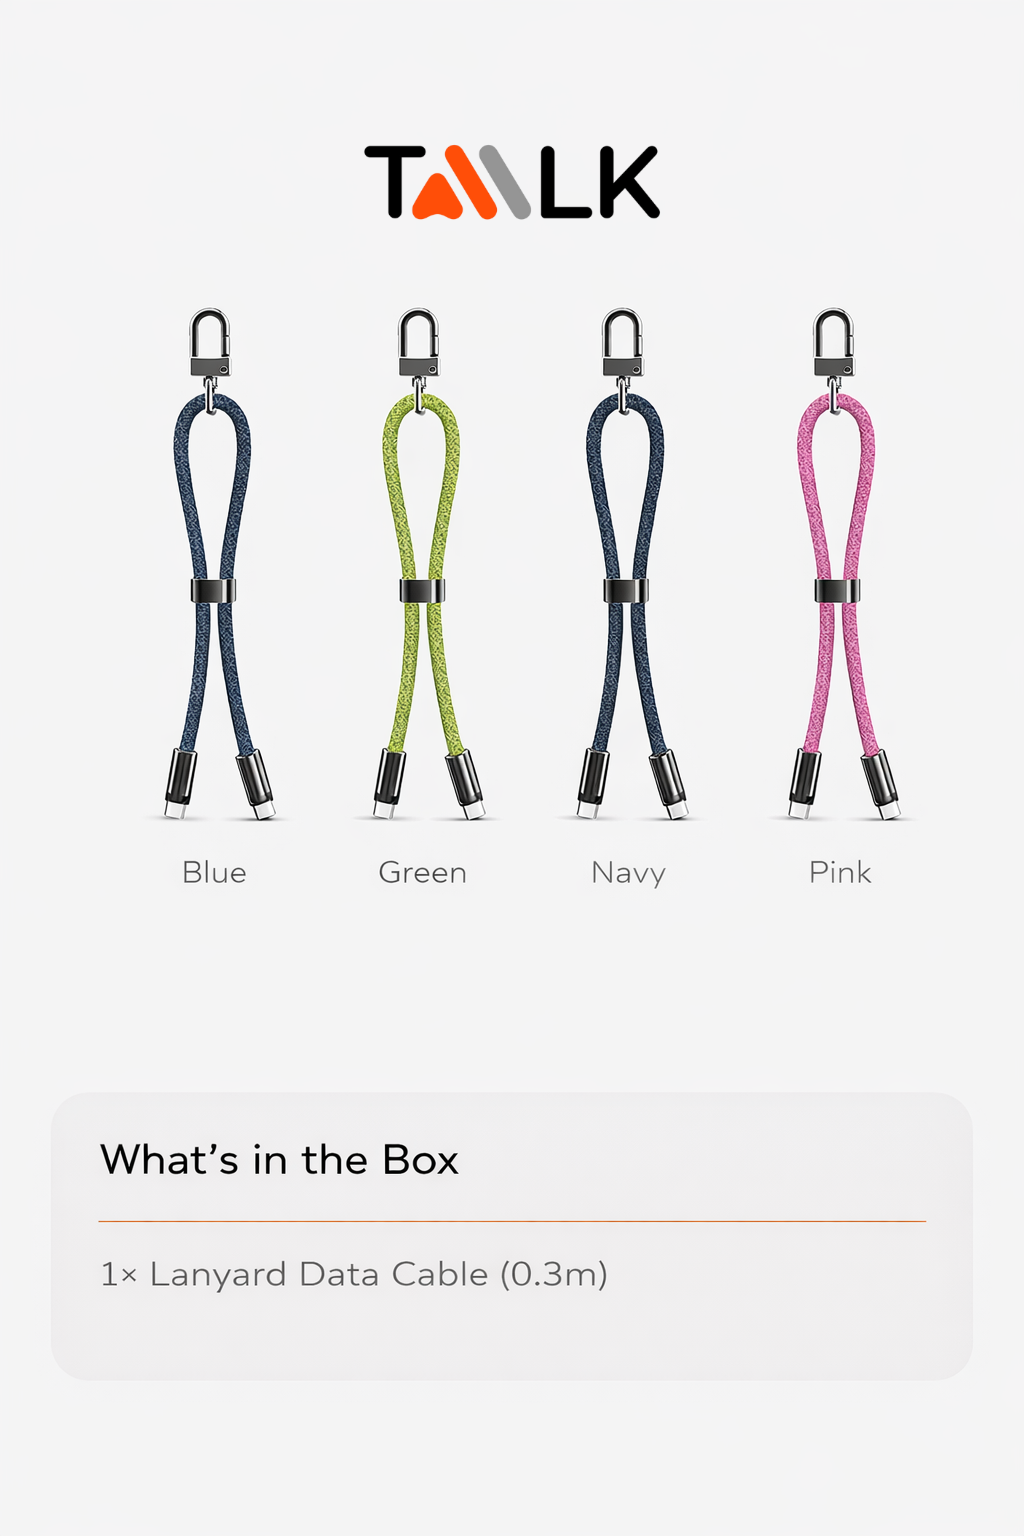Click the 1× Lanyard Data Cable text
Image resolution: width=1024 pixels, height=1536 pixels.
point(354,1274)
